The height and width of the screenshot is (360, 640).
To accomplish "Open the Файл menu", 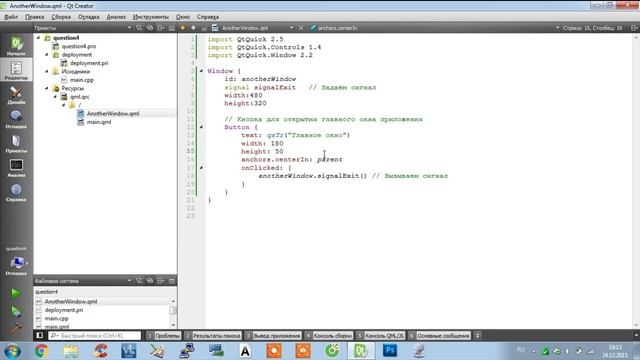I will point(11,17).
